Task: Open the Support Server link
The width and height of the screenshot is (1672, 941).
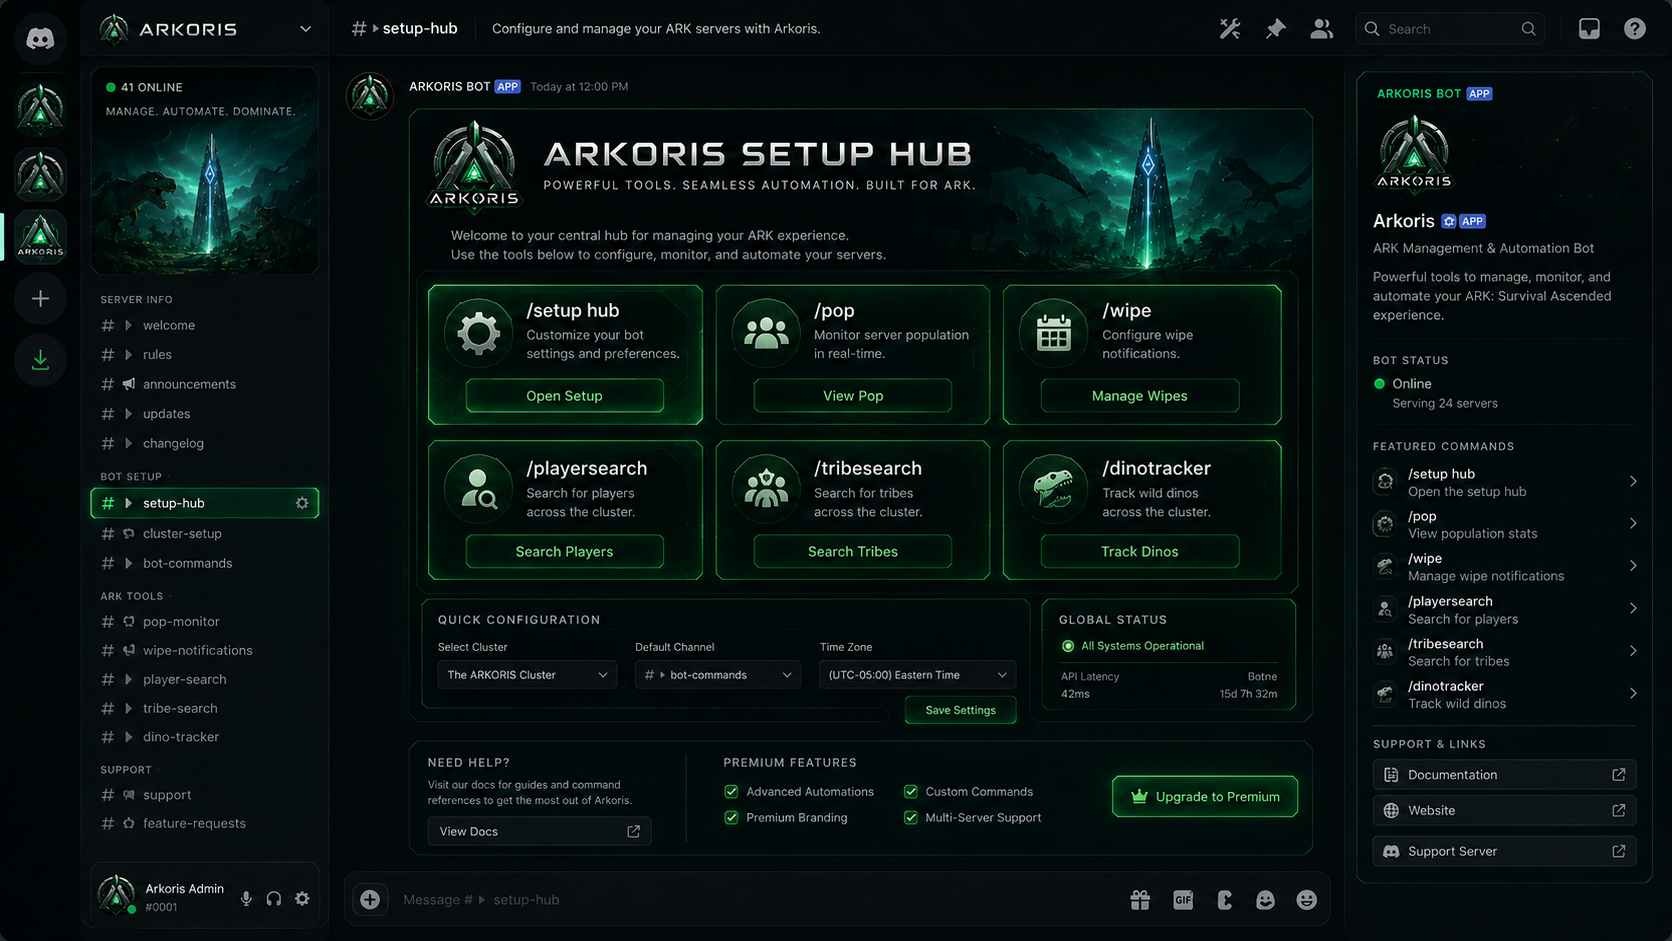Action: (1504, 852)
